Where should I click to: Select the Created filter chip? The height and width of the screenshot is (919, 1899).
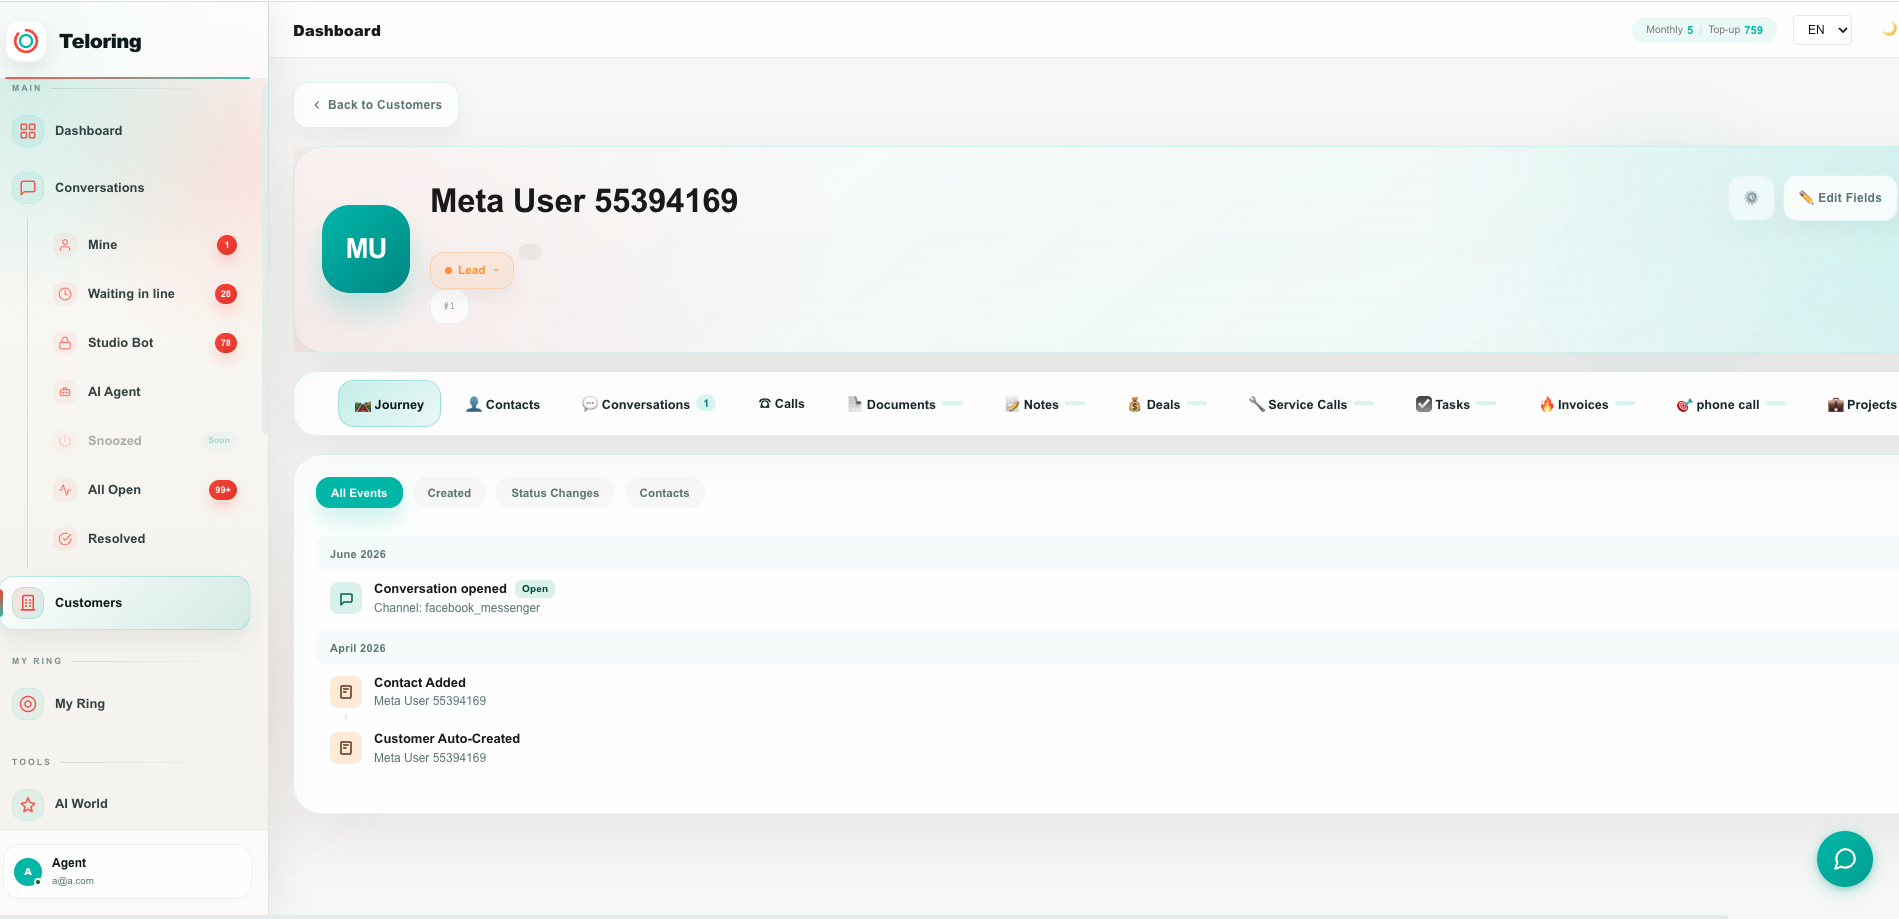449,493
